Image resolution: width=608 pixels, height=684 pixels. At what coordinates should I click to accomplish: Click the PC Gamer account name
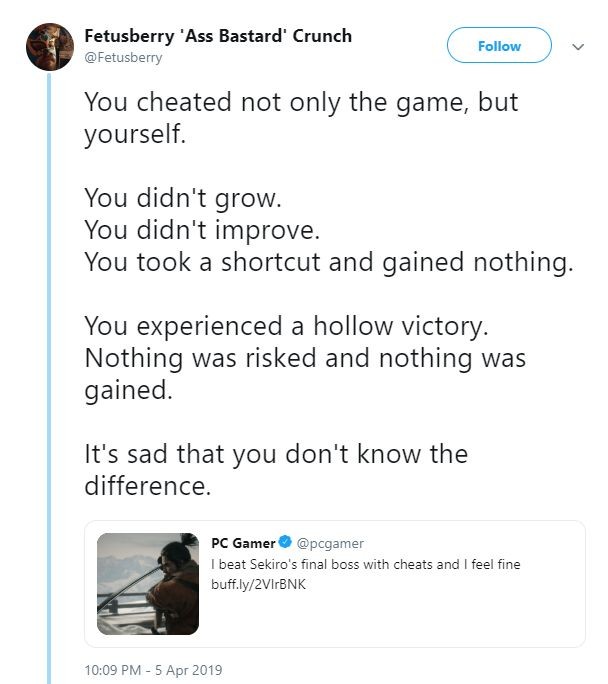pyautogui.click(x=243, y=543)
